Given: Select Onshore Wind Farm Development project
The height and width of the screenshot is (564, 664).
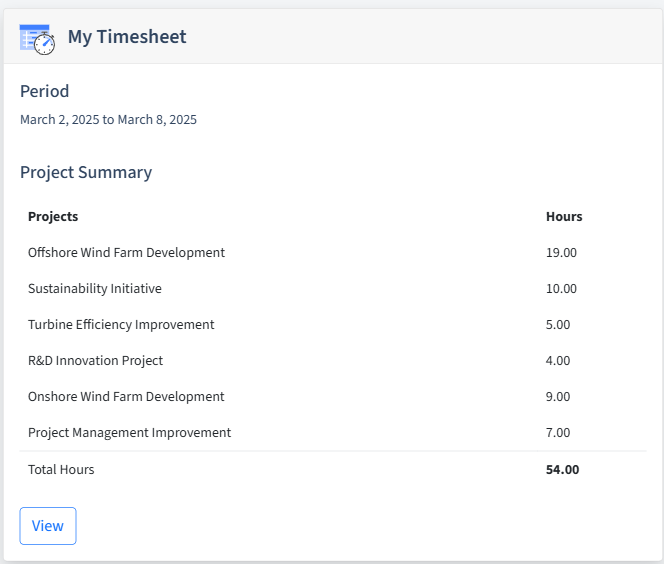Looking at the screenshot, I should [x=126, y=396].
